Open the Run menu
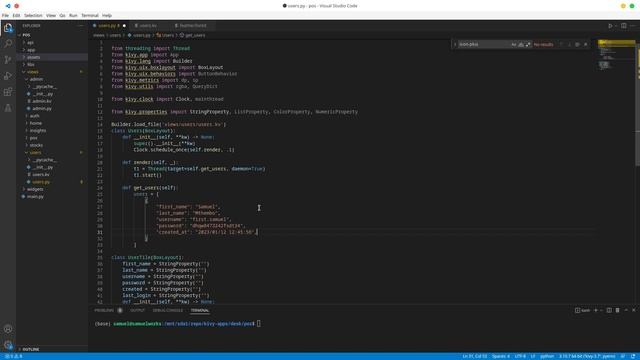Viewport: 640px width, 360px height. [73, 16]
